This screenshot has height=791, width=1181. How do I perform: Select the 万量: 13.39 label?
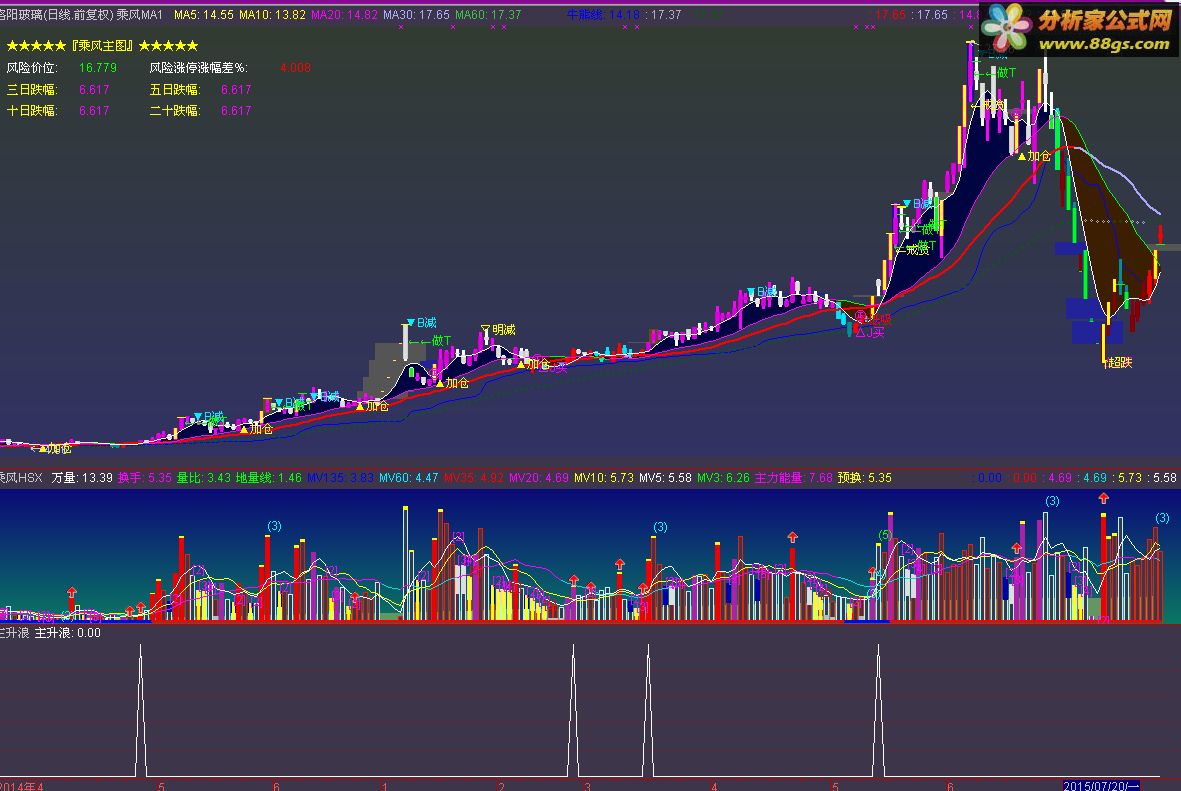[x=82, y=478]
